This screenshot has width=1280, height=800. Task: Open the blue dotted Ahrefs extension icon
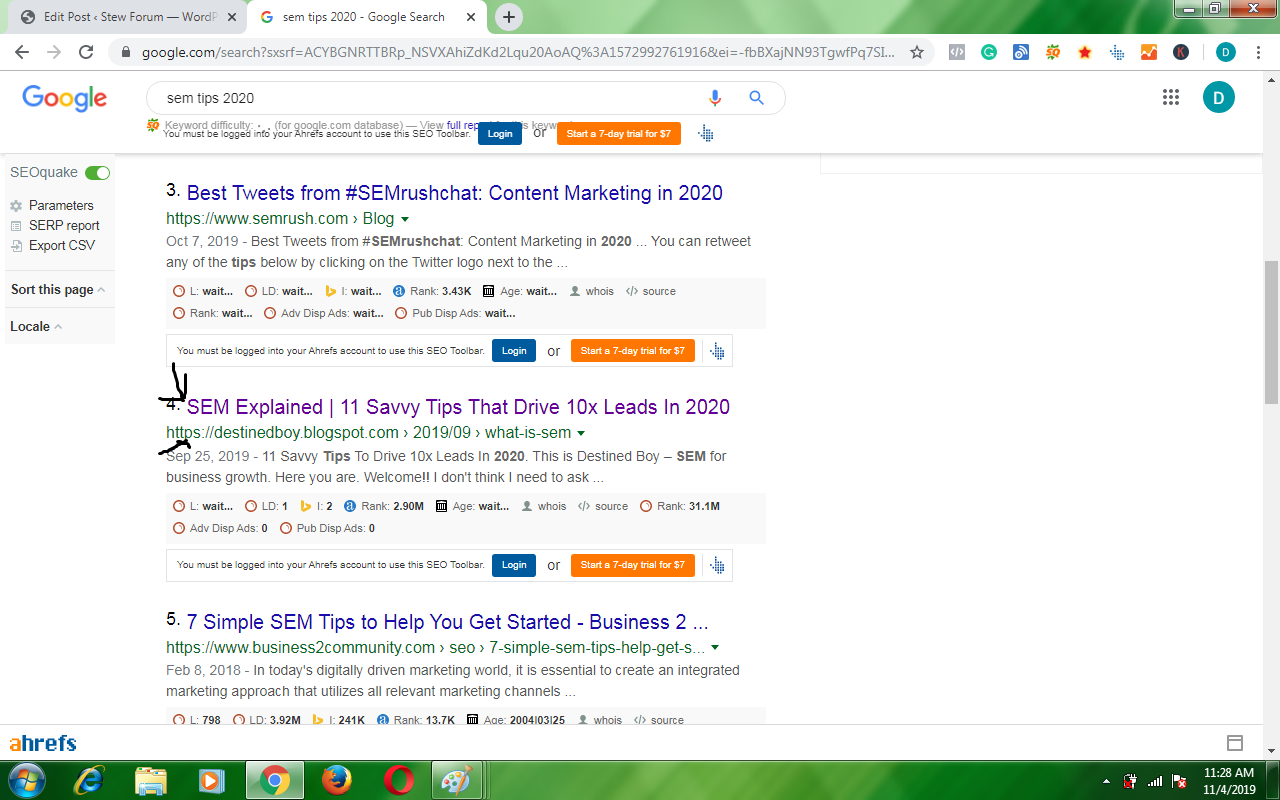point(1117,52)
